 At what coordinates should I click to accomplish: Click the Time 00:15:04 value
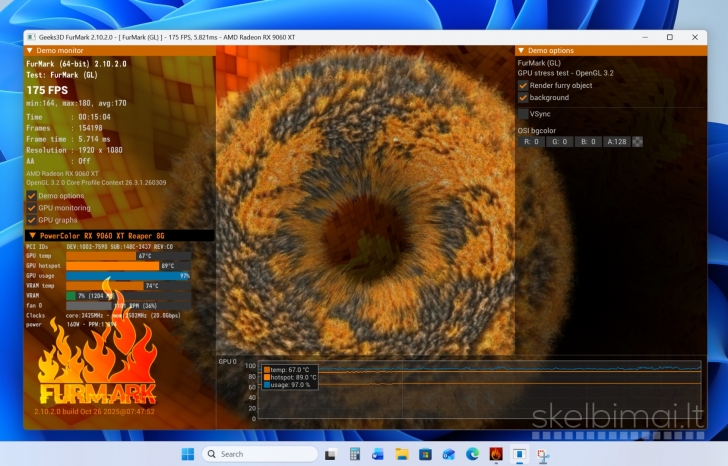click(94, 117)
